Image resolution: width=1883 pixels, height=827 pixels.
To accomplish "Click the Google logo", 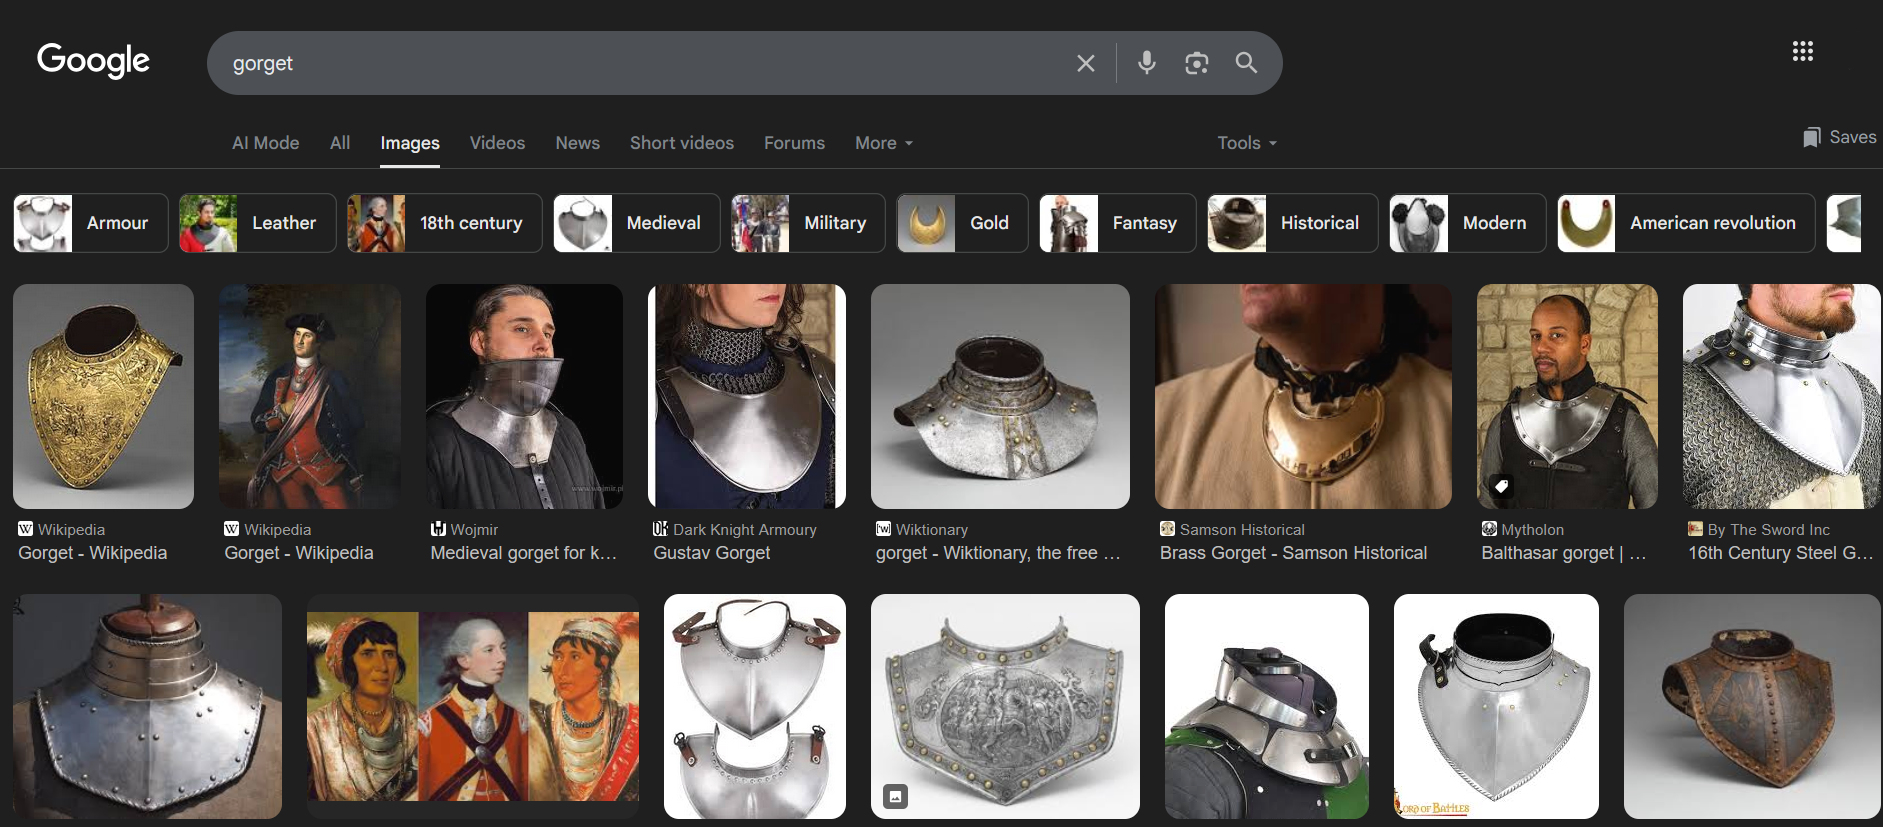I will click(x=93, y=61).
